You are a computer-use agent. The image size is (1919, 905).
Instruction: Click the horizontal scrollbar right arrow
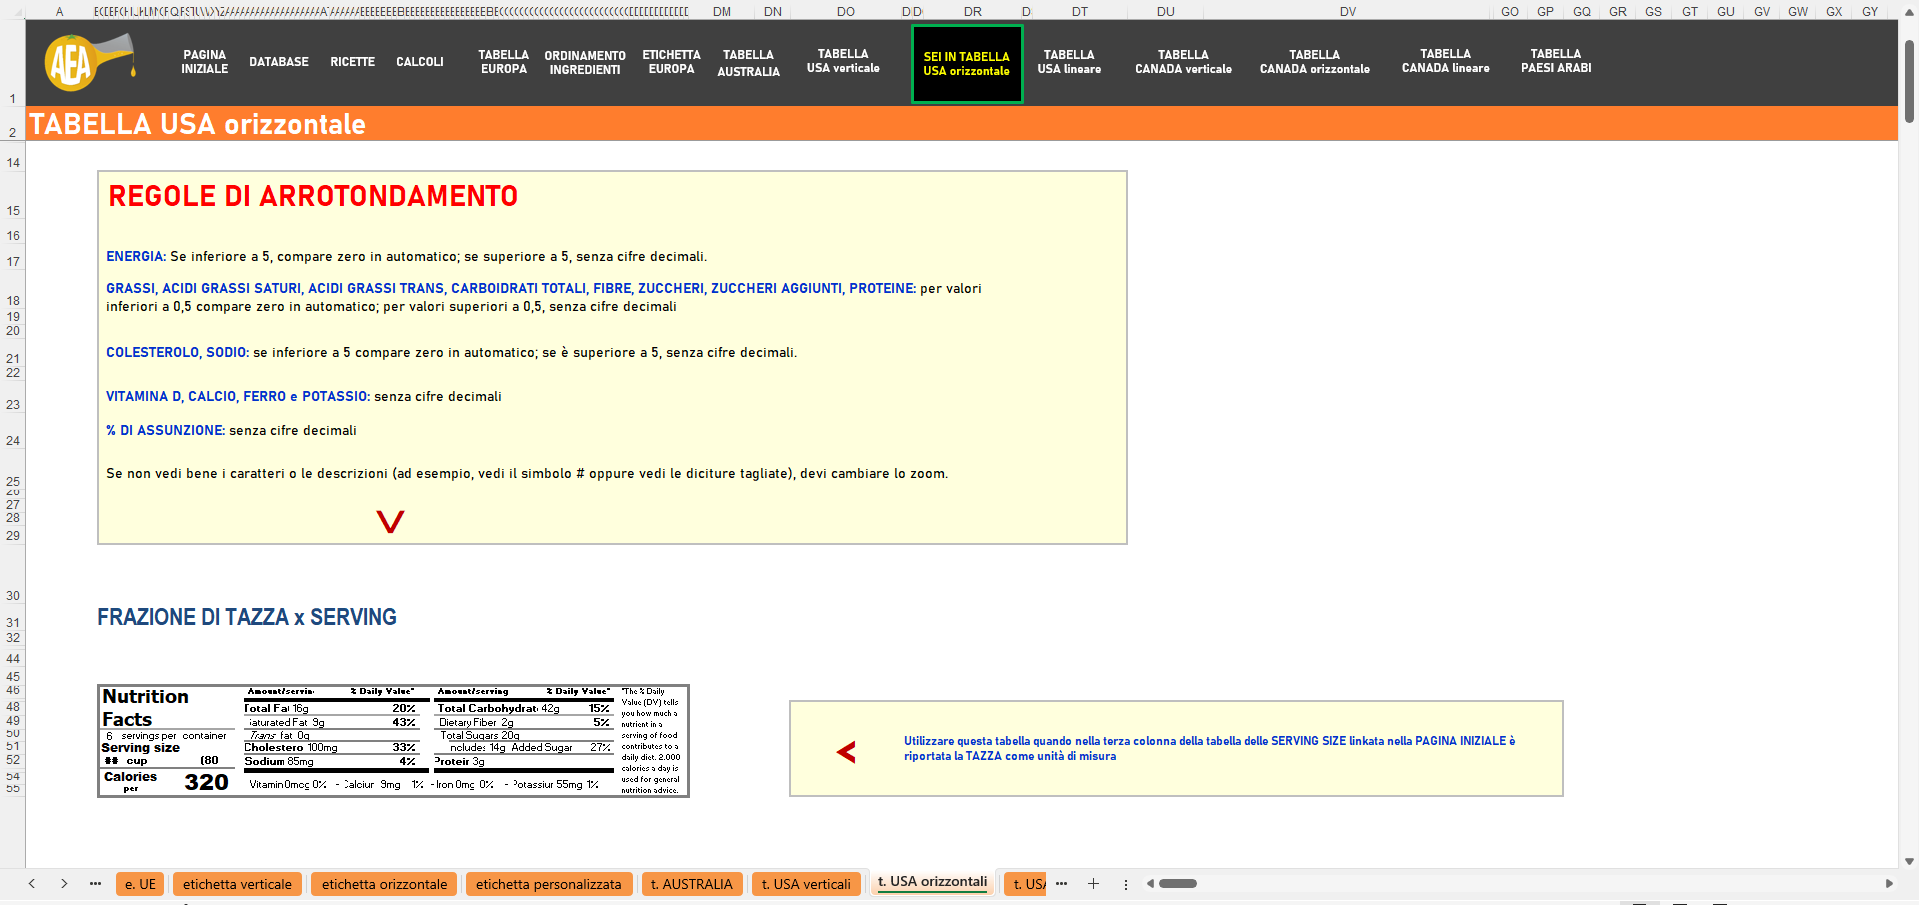pos(1889,883)
